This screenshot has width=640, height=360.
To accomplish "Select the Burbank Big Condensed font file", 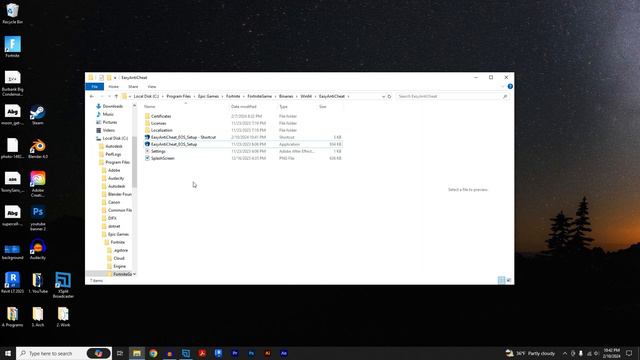I will [12, 83].
